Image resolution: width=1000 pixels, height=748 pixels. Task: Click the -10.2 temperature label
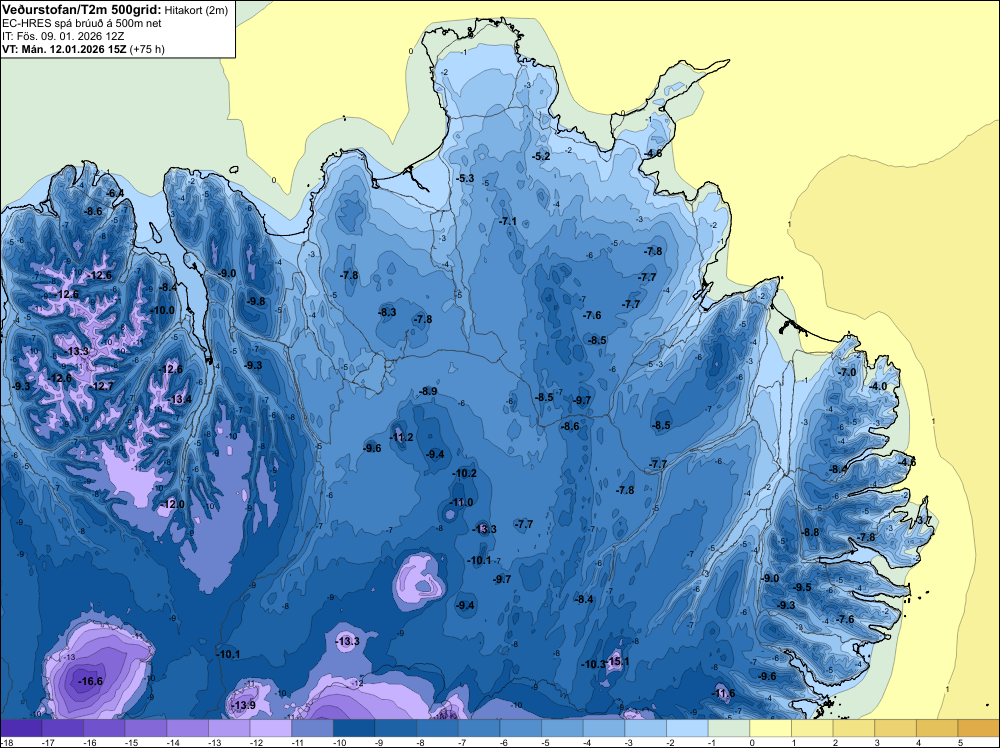465,473
